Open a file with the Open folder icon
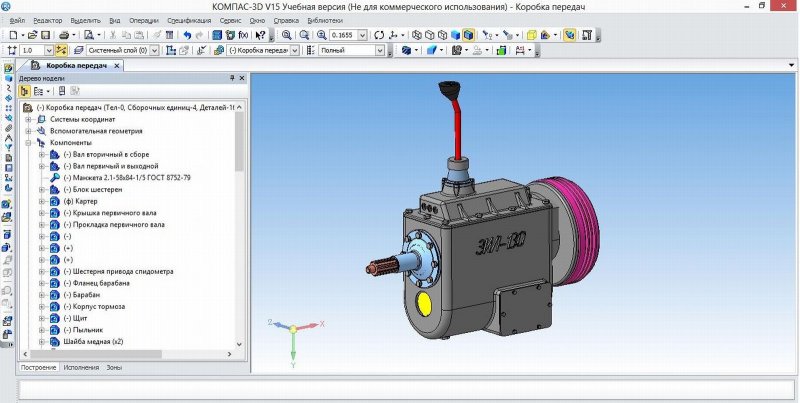Screen dimensions: 800x403 [33, 35]
